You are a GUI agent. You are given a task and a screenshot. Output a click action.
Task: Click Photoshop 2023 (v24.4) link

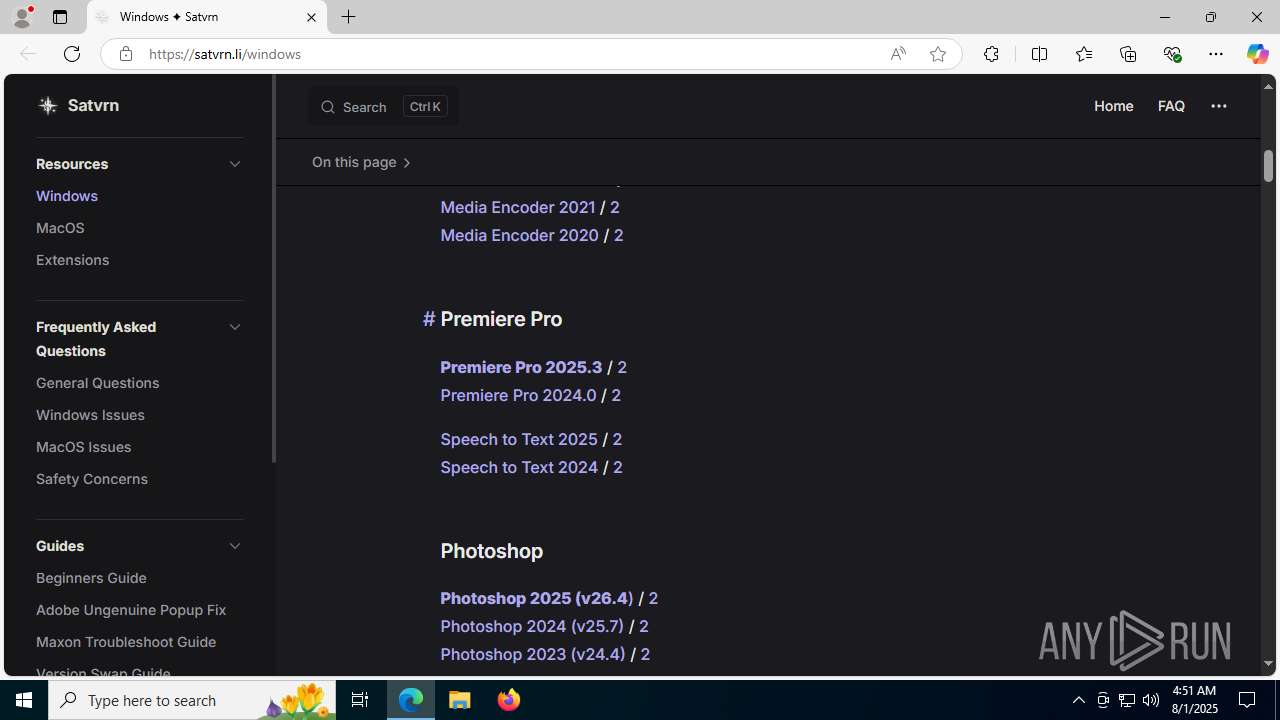pyautogui.click(x=533, y=654)
